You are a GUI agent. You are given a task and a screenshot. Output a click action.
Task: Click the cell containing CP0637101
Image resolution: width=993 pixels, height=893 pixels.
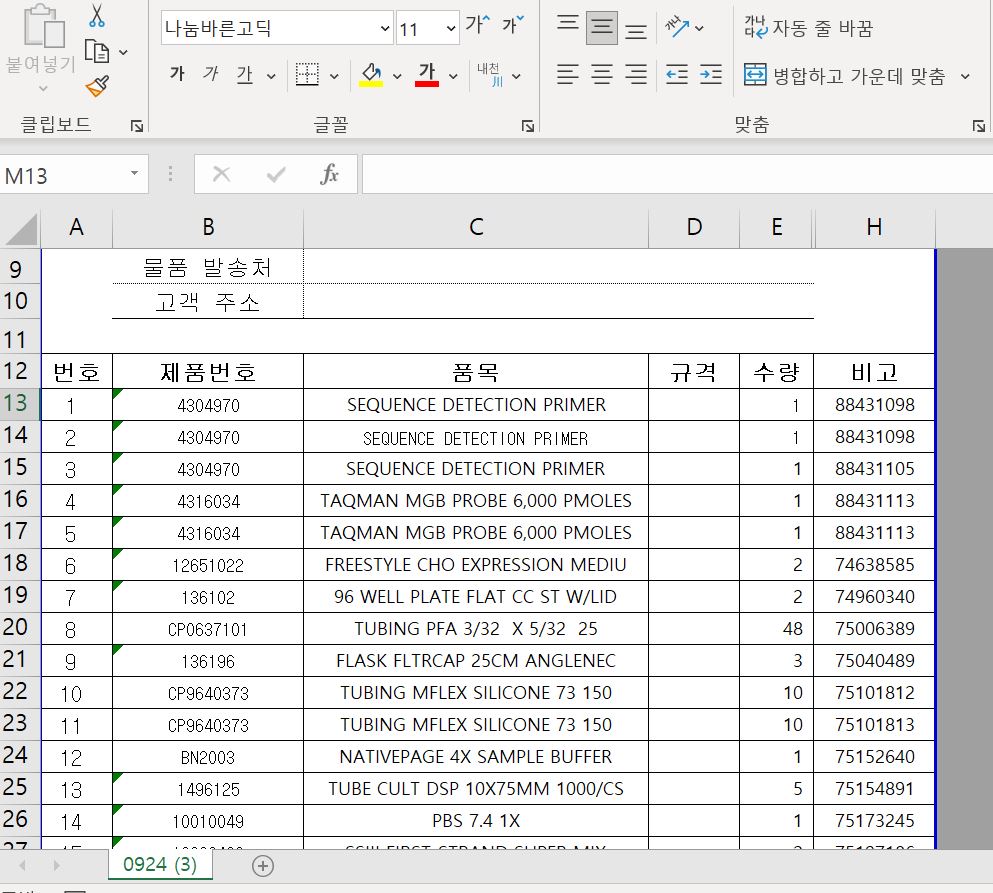coord(208,629)
